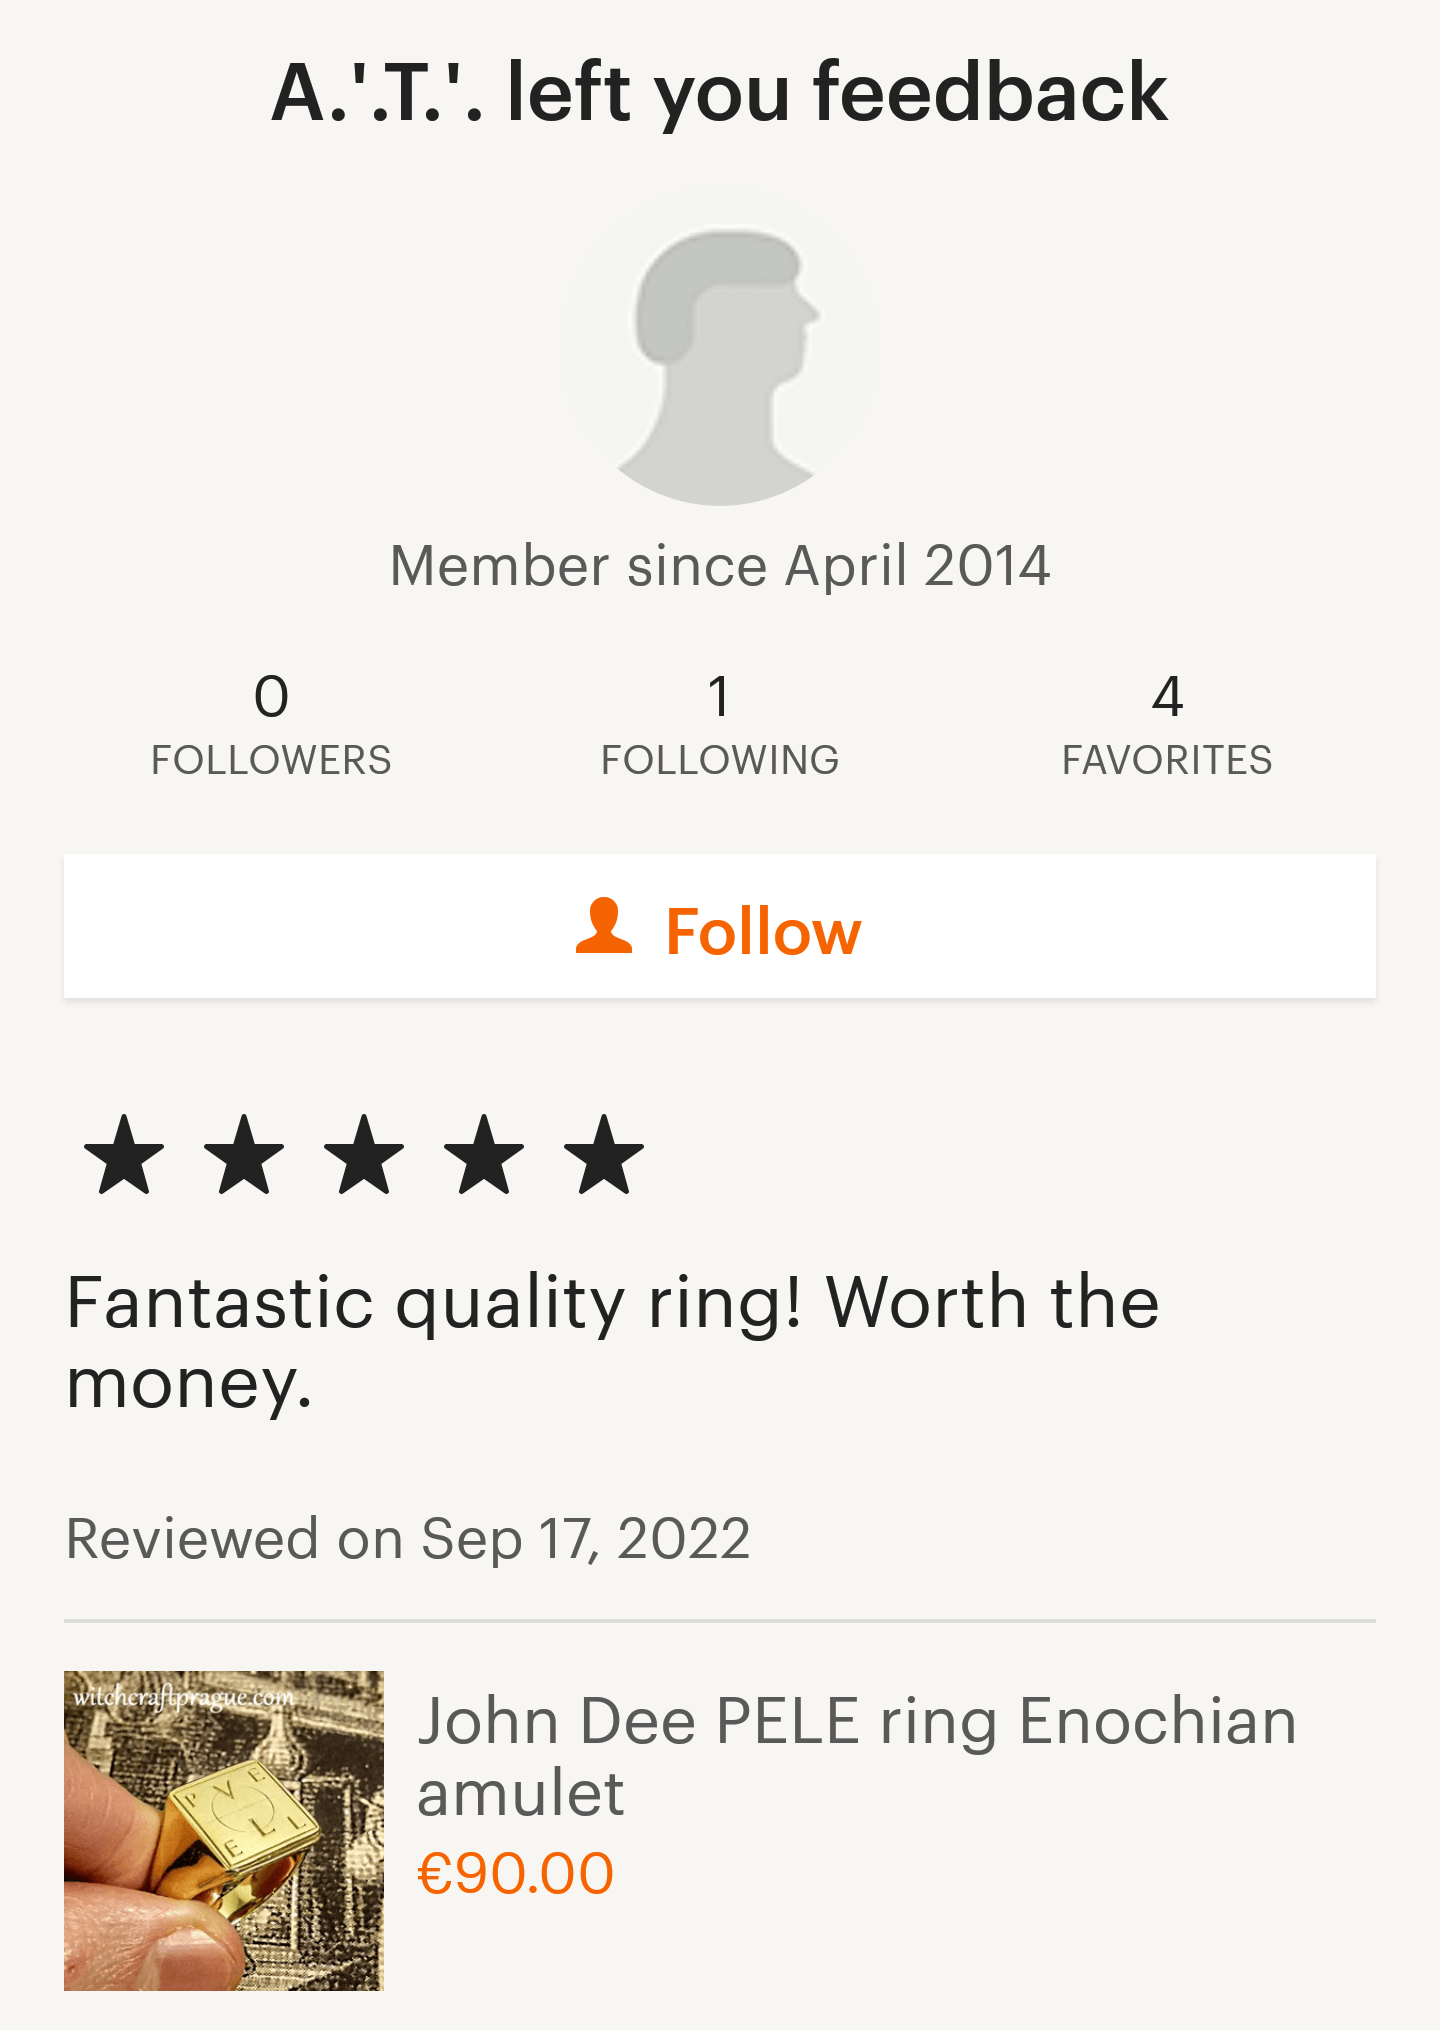The height and width of the screenshot is (2030, 1440).
Task: Click the €90.00 price
Action: (x=515, y=1873)
